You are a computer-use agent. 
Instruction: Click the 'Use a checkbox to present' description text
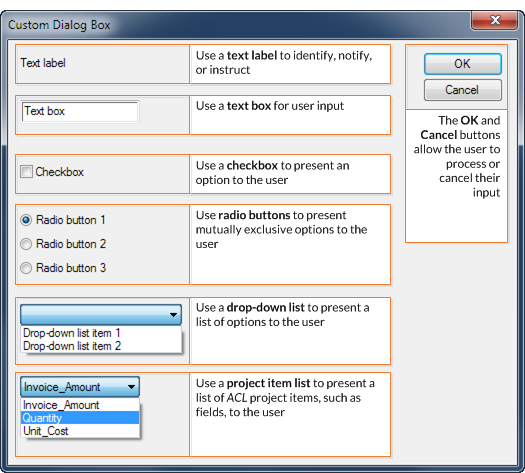tap(272, 173)
